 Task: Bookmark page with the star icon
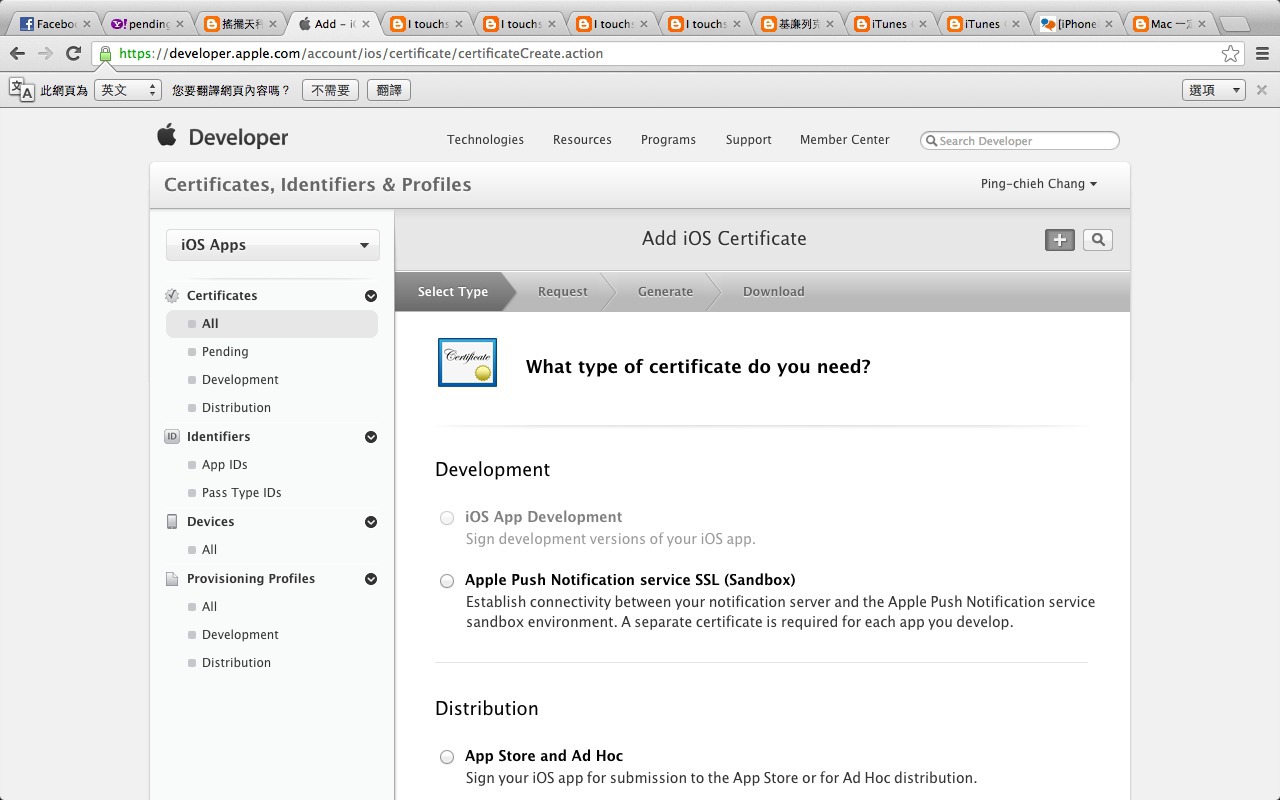coord(1231,54)
